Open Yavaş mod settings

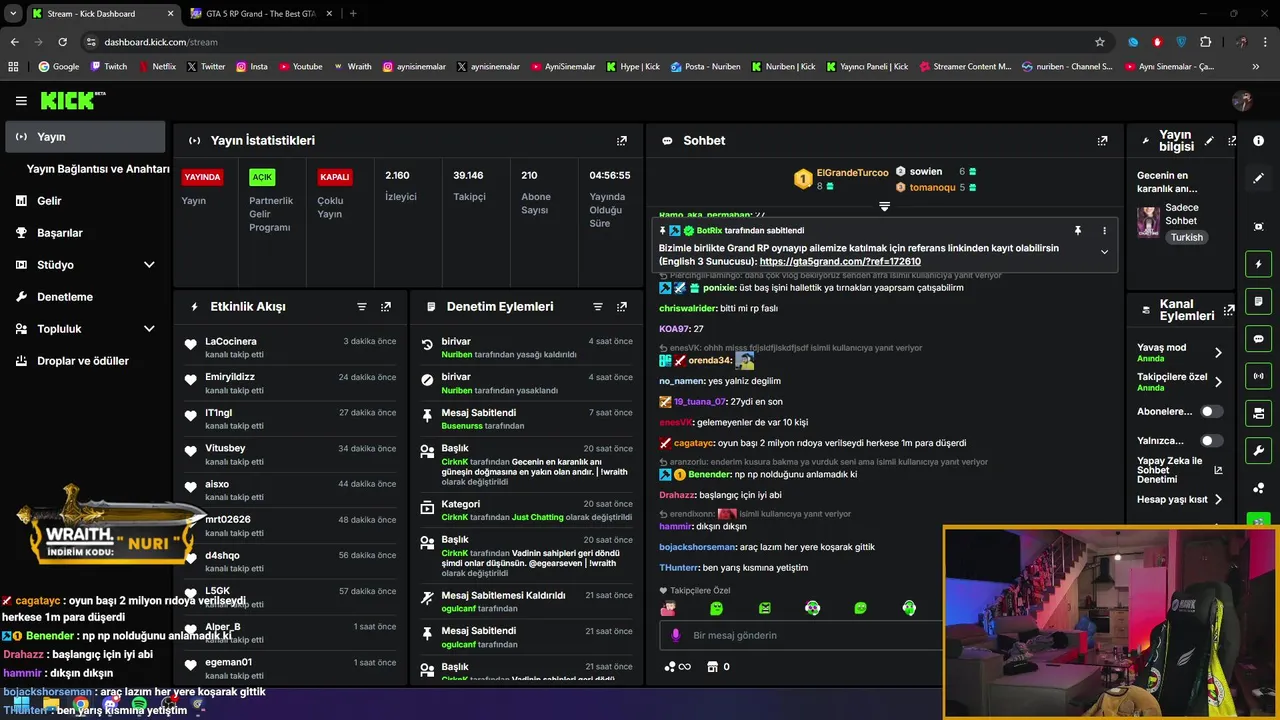pyautogui.click(x=1180, y=352)
